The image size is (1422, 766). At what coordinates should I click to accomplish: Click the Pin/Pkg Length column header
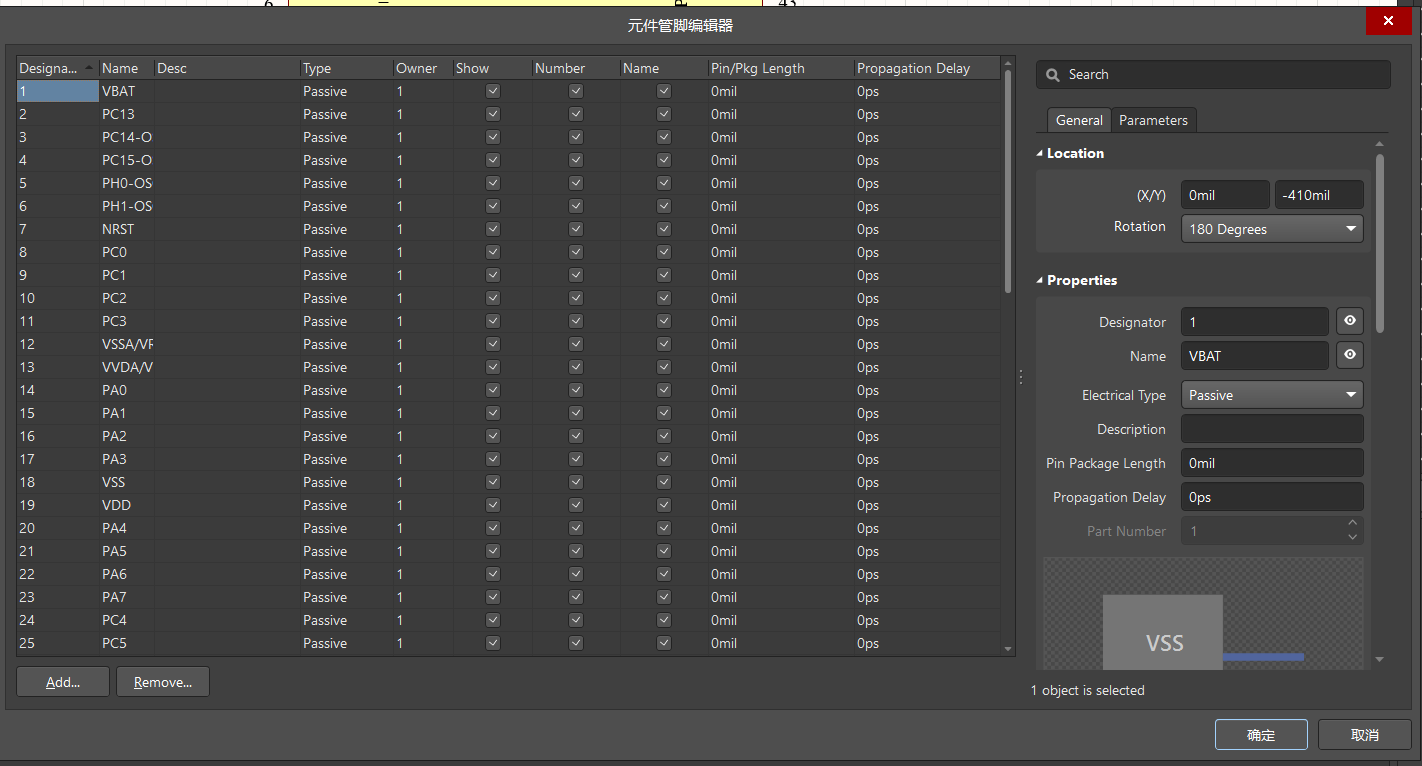click(781, 68)
